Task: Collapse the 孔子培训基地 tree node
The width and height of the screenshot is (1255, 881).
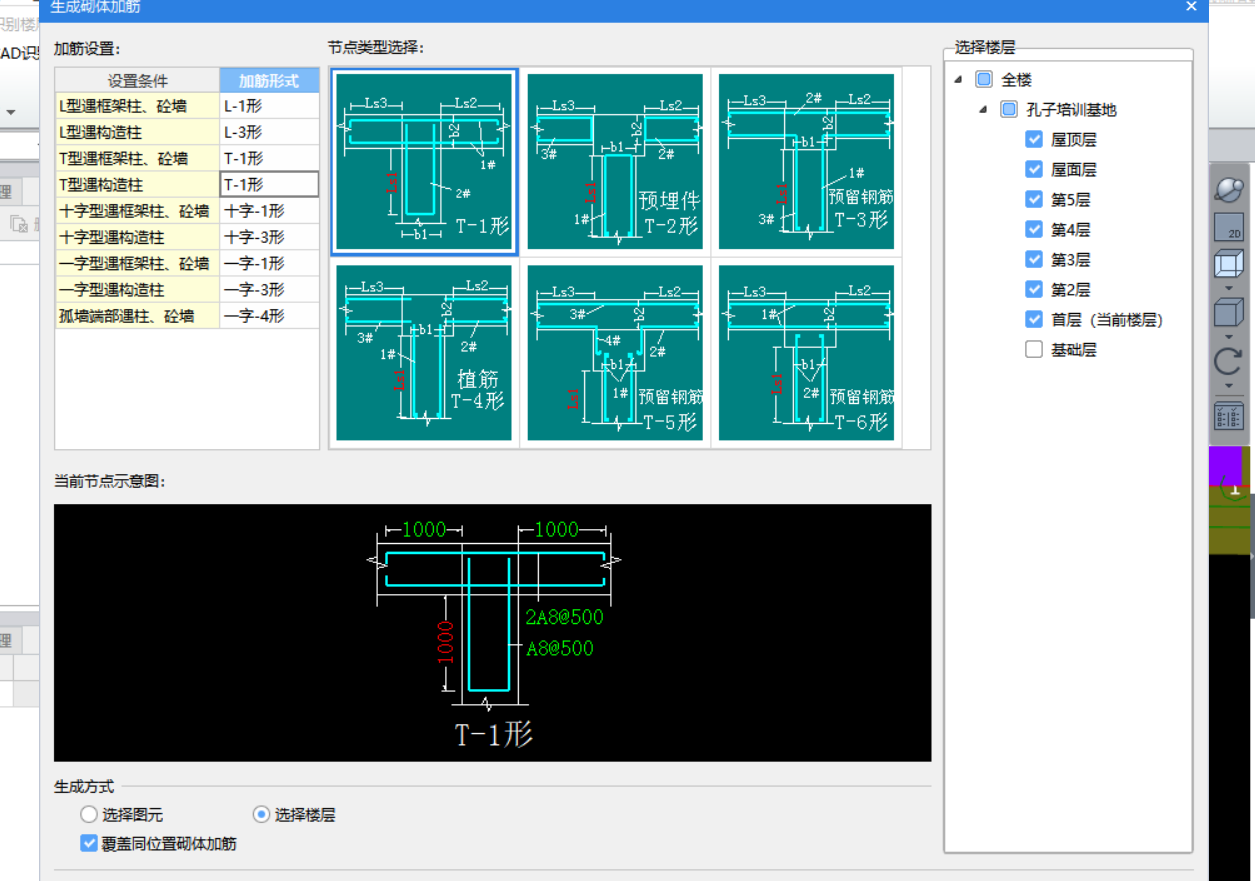Action: point(983,110)
